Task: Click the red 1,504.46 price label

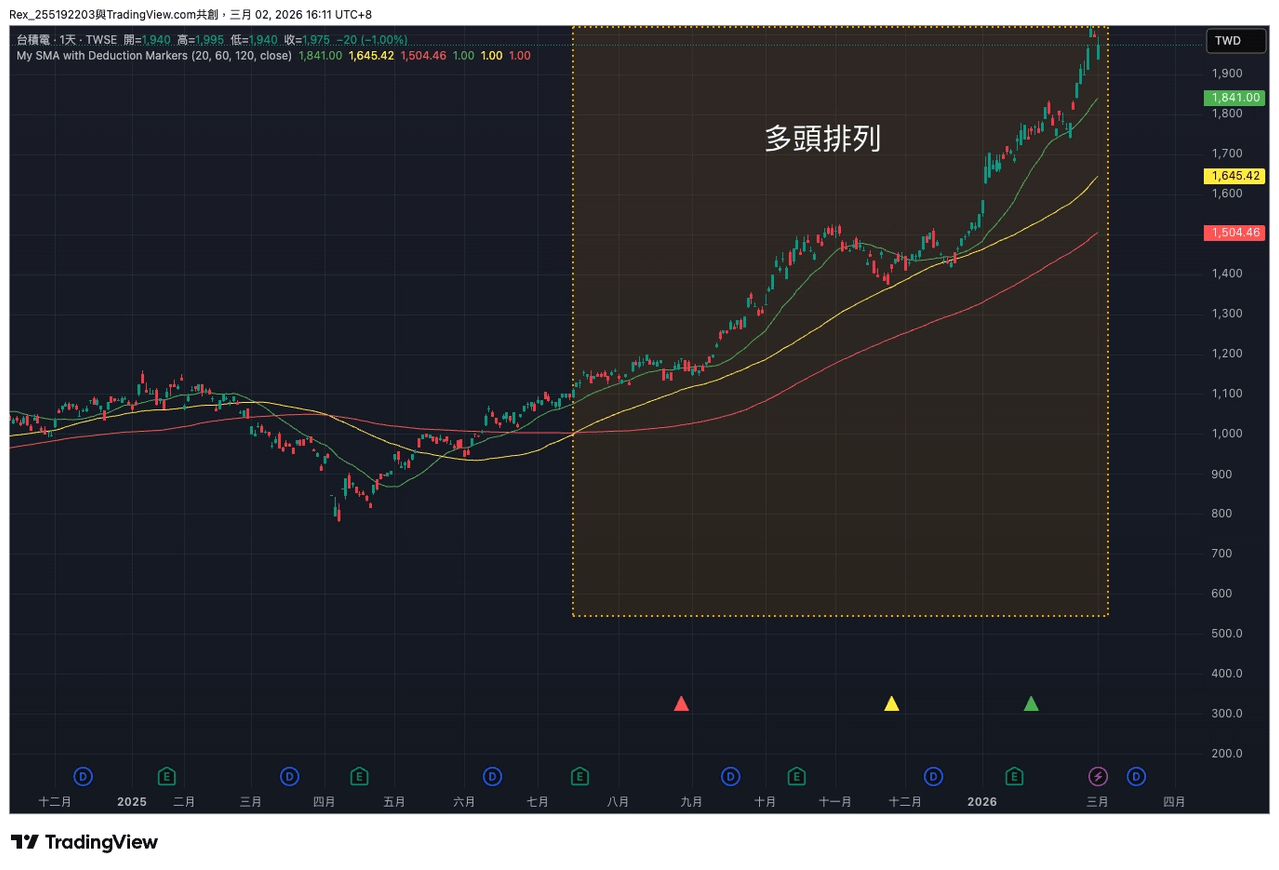Action: point(1234,233)
